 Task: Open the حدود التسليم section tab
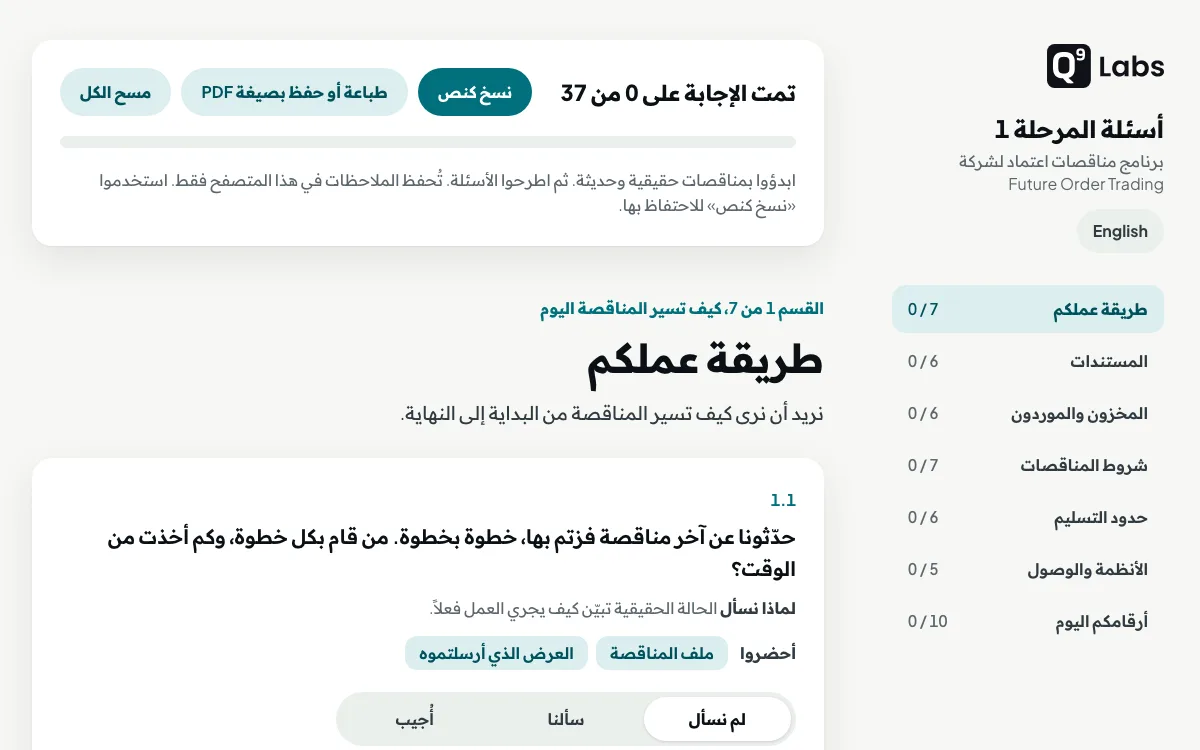click(x=1028, y=517)
